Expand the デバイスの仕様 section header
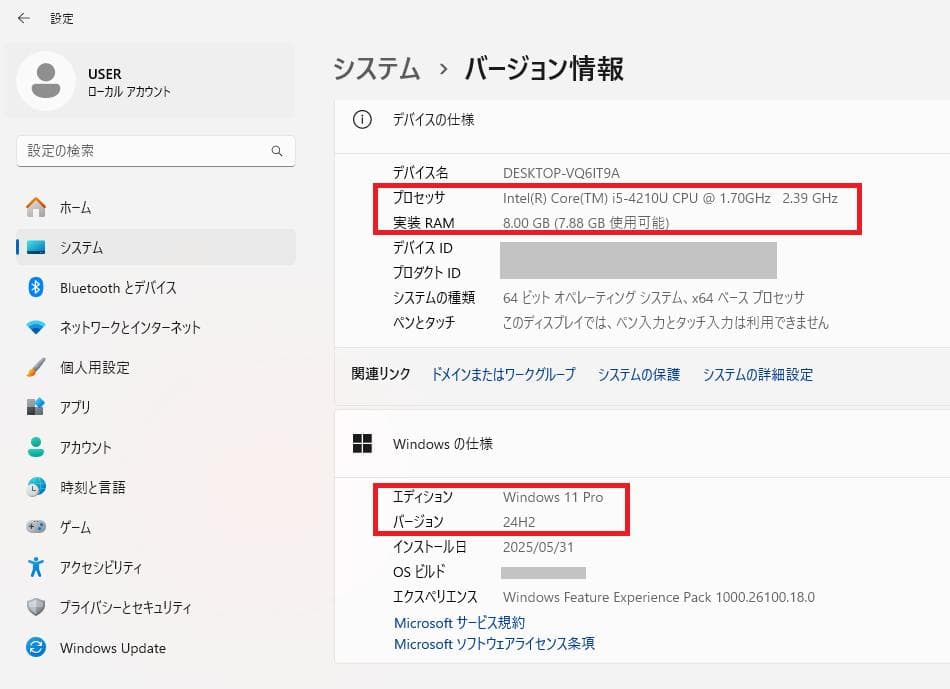950x689 pixels. point(642,126)
